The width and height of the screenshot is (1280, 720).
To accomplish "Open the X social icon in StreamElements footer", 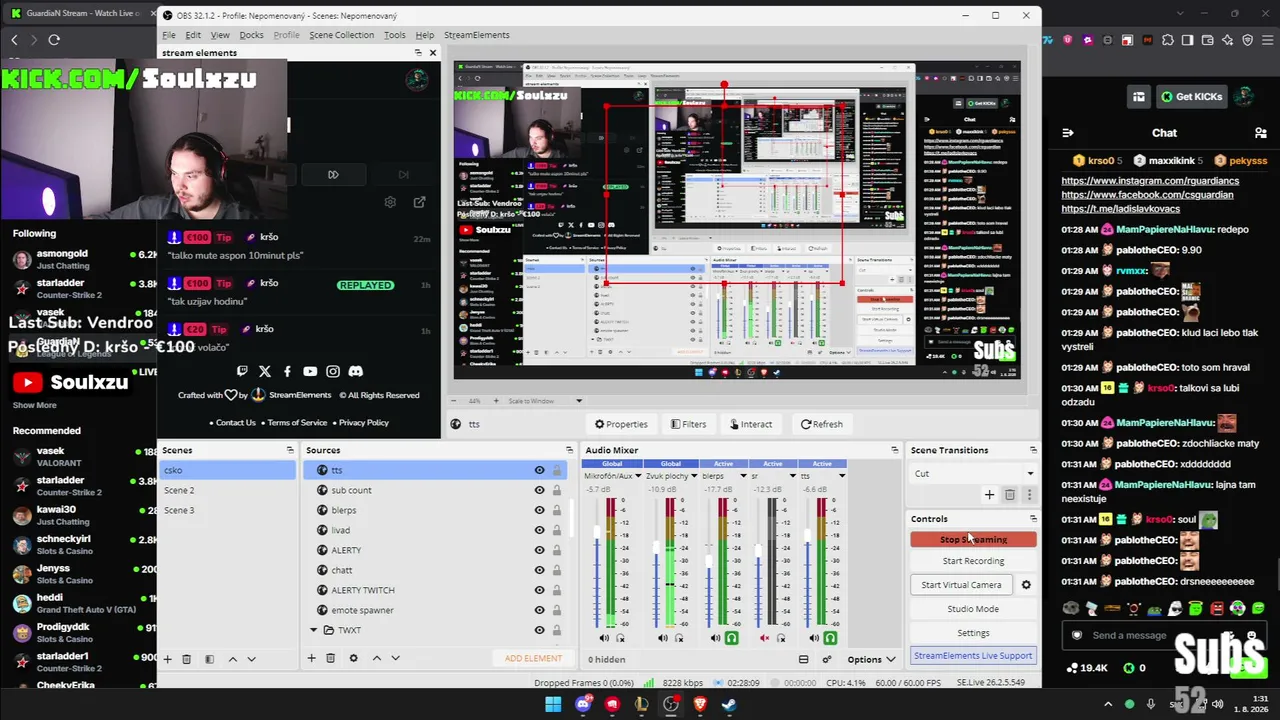I will [x=265, y=371].
